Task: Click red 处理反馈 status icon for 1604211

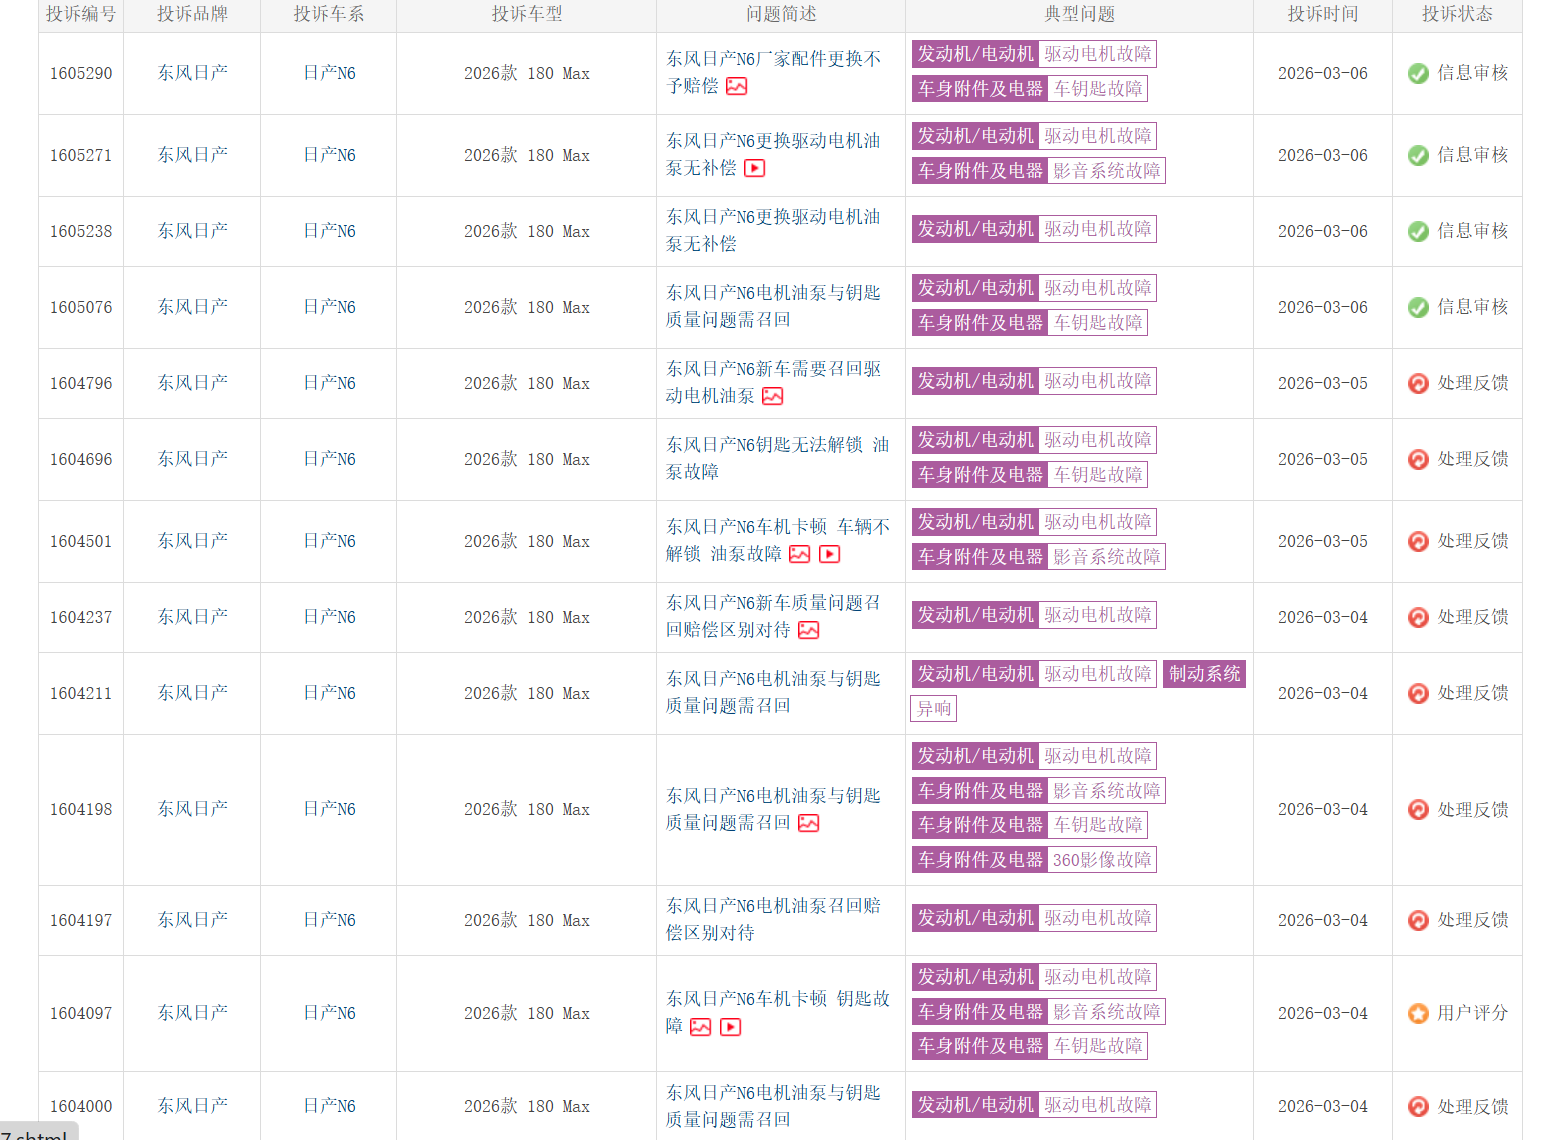Action: pyautogui.click(x=1417, y=693)
